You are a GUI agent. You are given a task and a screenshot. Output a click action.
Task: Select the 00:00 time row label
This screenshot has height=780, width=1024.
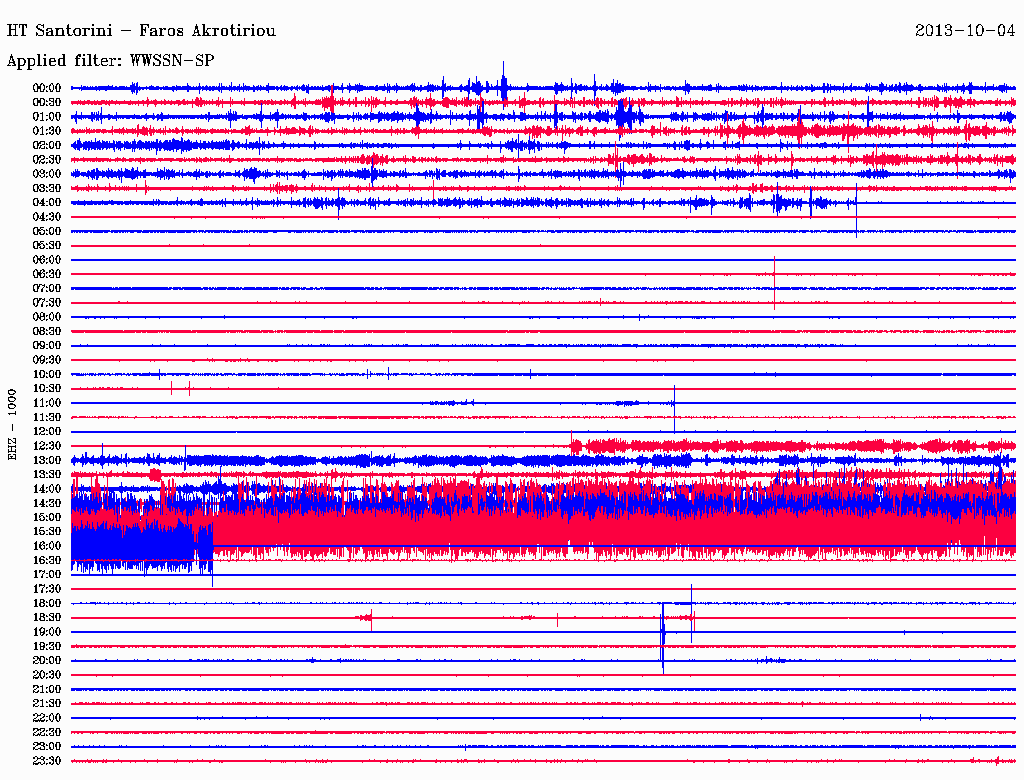click(x=47, y=88)
